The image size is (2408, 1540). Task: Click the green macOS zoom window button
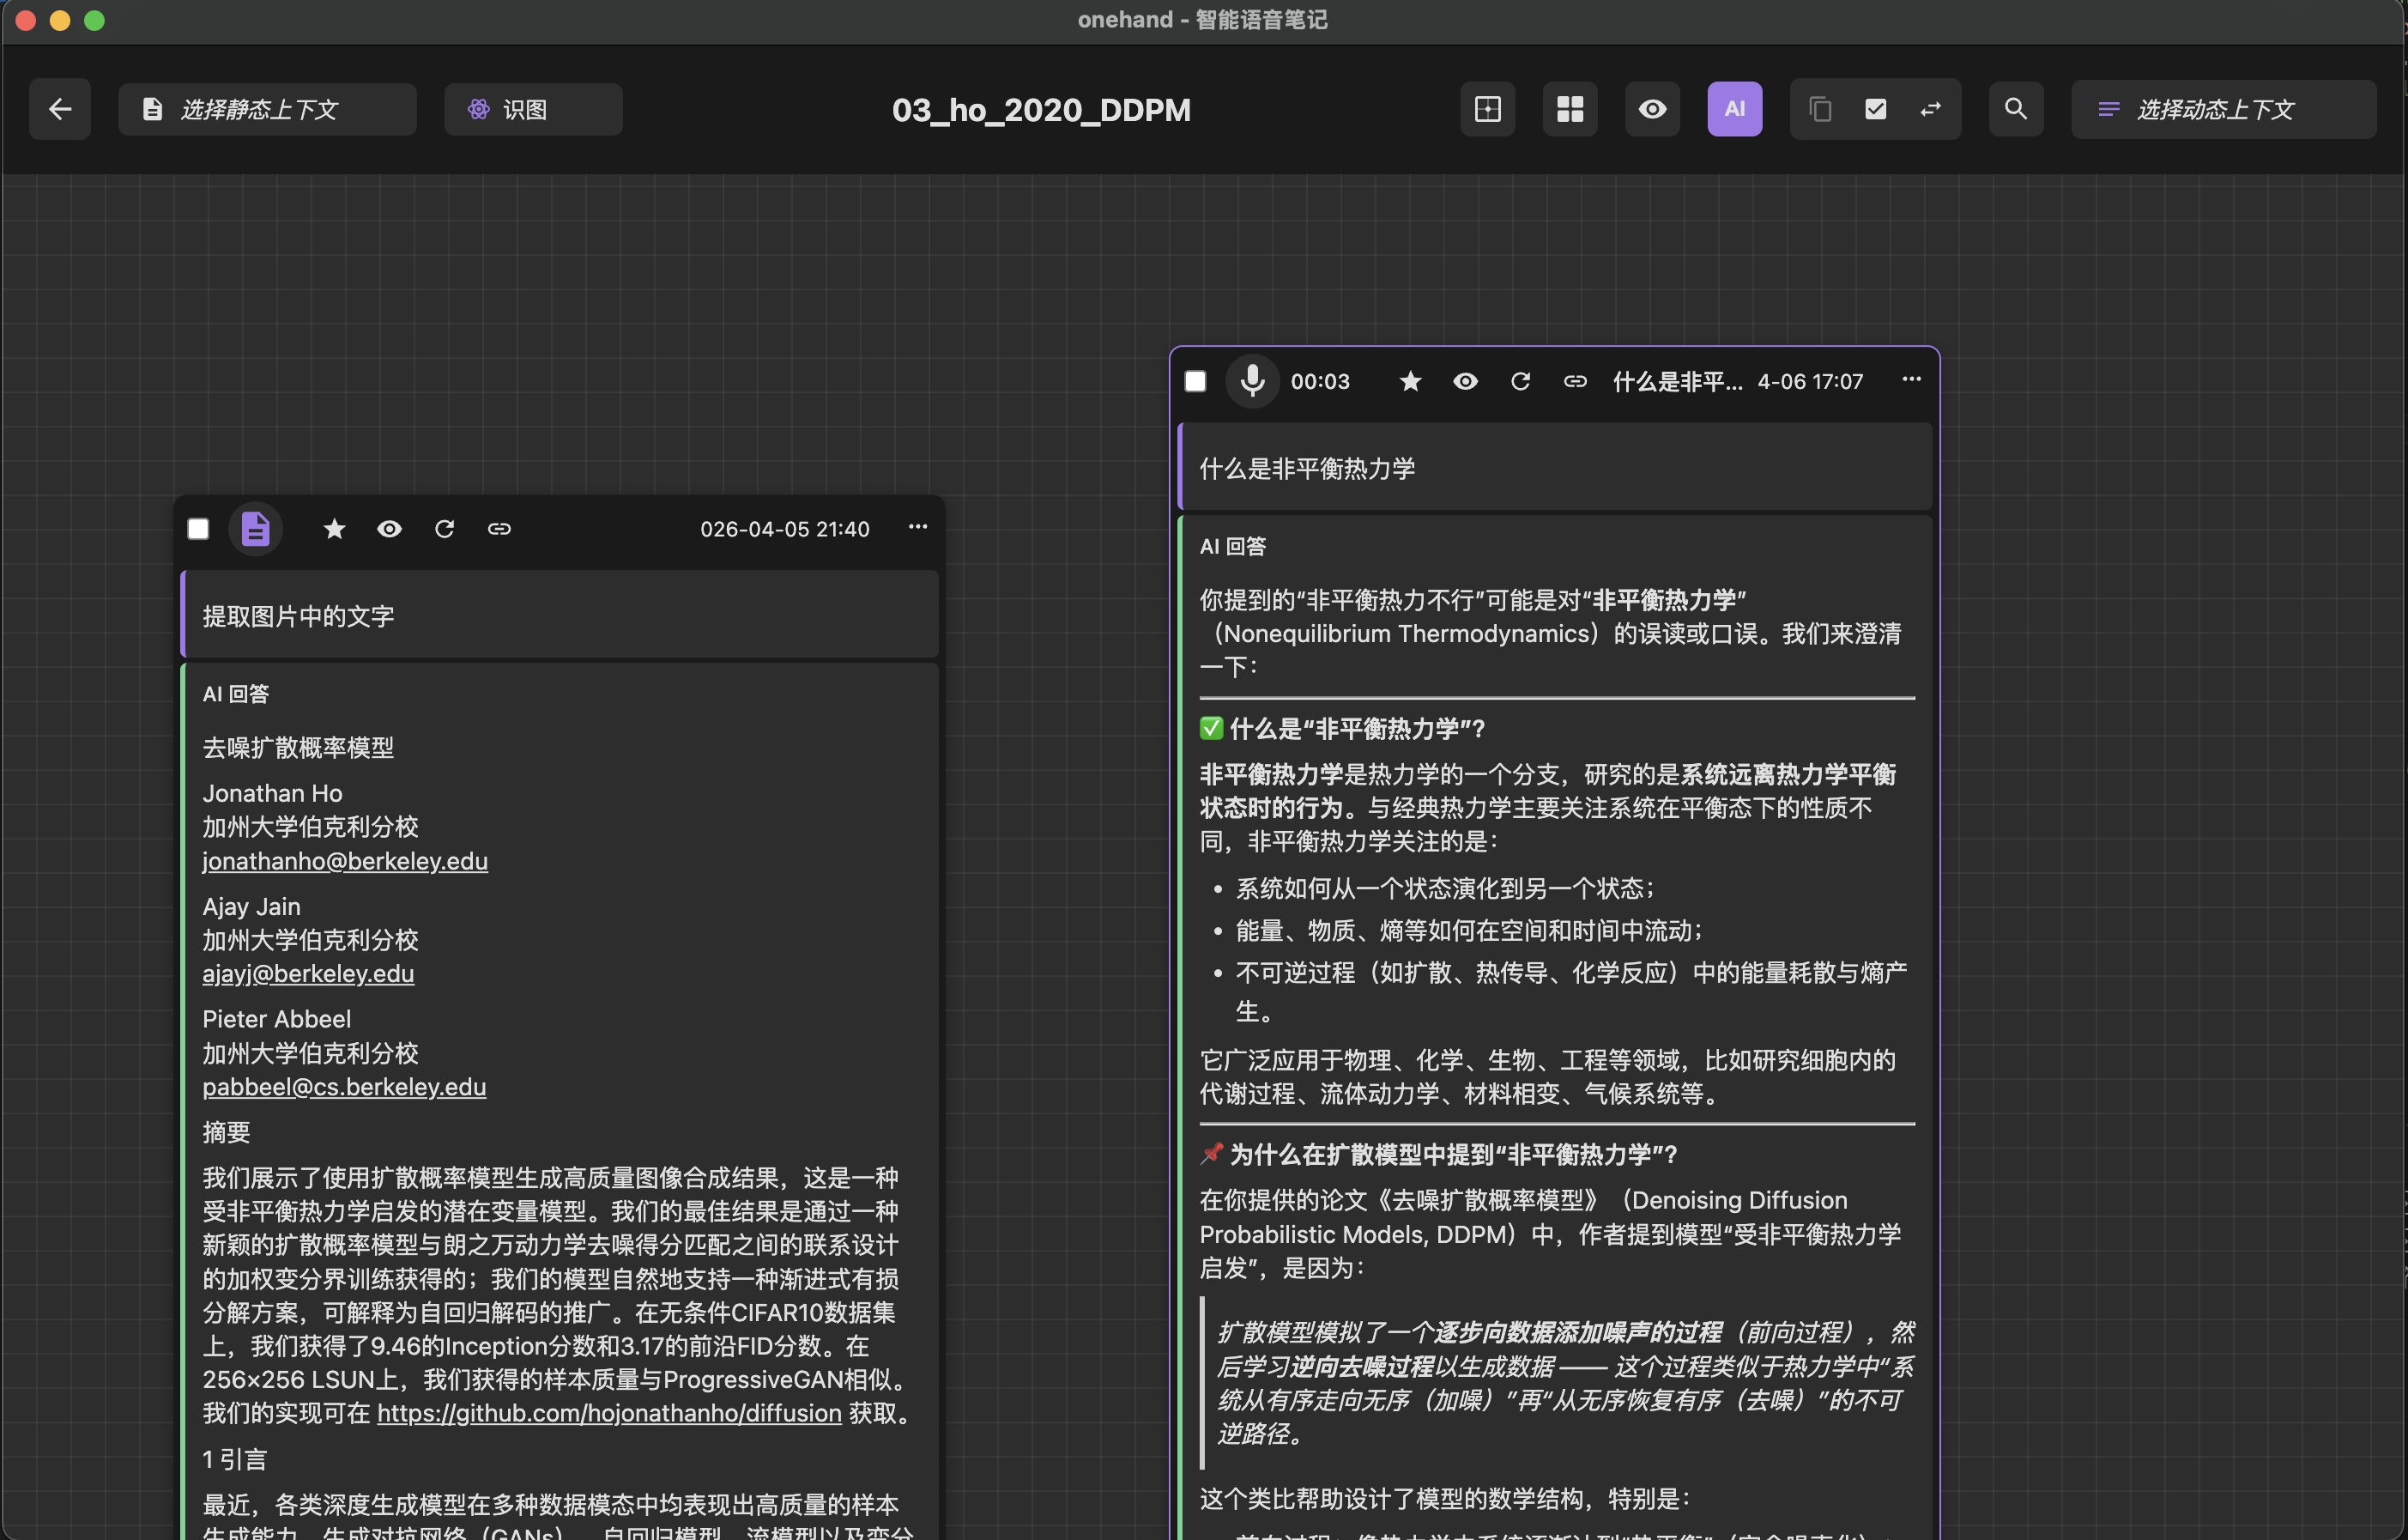pyautogui.click(x=94, y=20)
